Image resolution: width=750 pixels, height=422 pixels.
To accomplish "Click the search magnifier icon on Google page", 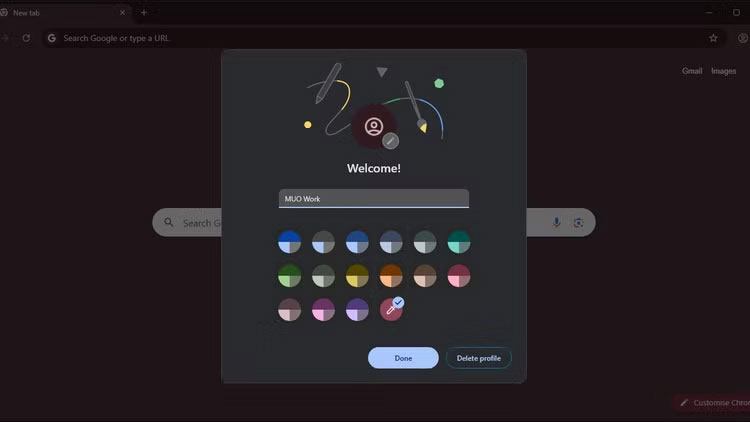I will [169, 222].
